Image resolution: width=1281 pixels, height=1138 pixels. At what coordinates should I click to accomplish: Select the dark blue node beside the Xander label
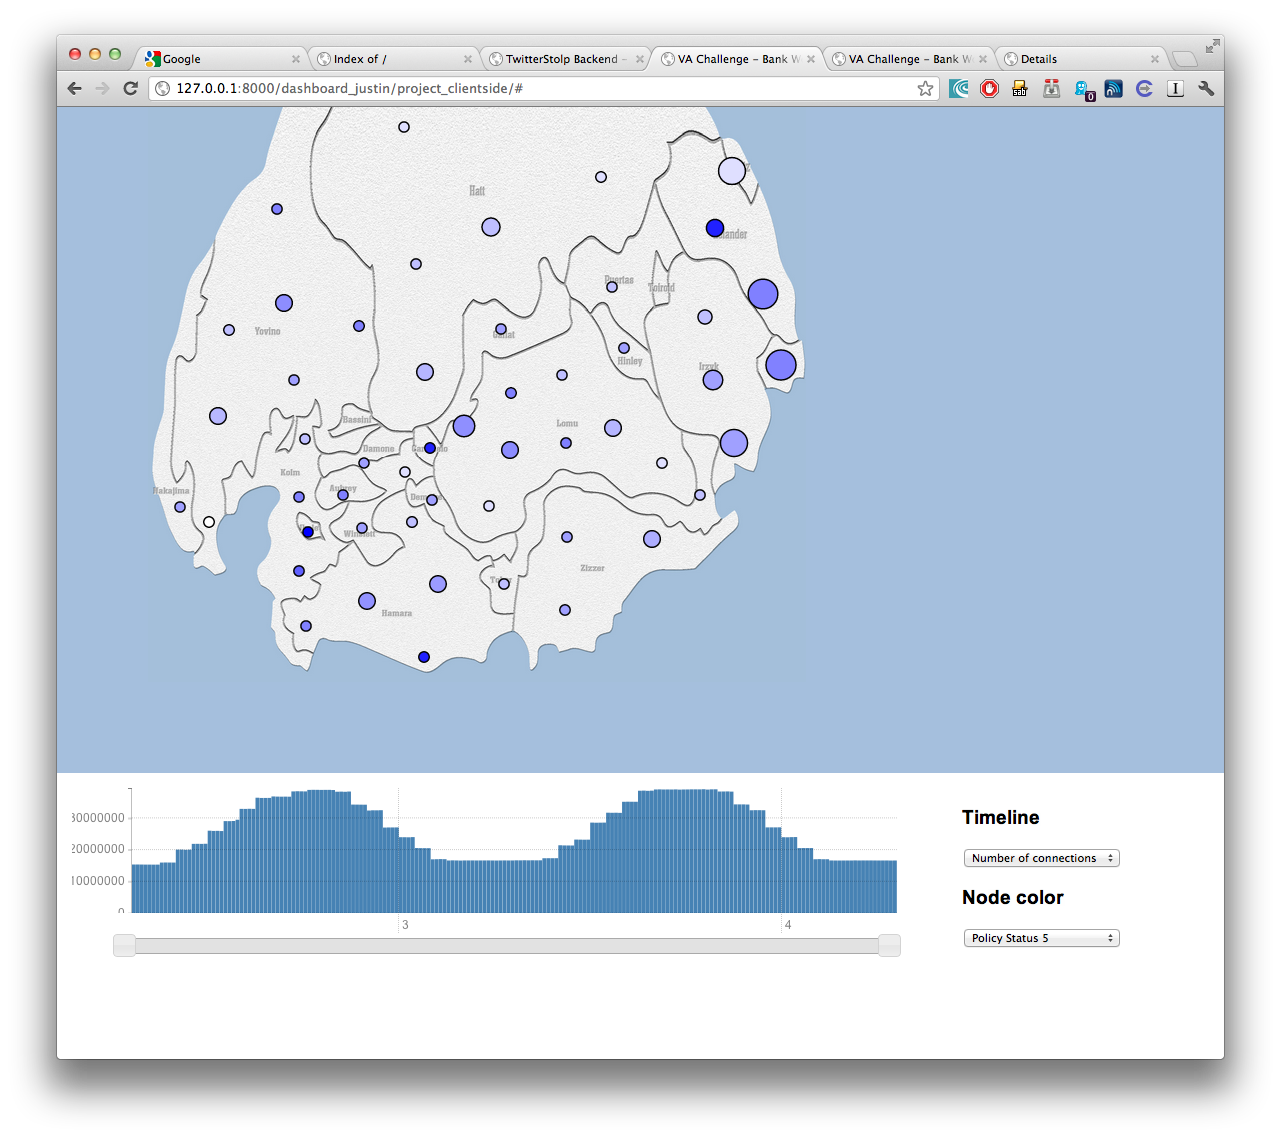(715, 228)
